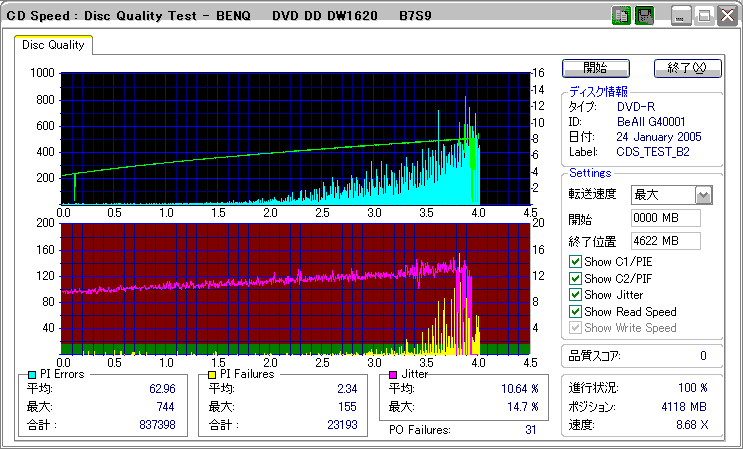The image size is (743, 449).
Task: Click the magenta Jitter legend square
Action: 393,374
